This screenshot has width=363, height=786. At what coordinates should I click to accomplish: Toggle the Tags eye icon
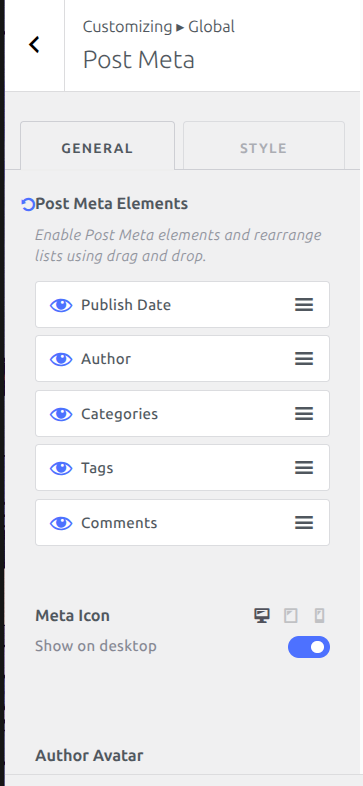pos(61,468)
